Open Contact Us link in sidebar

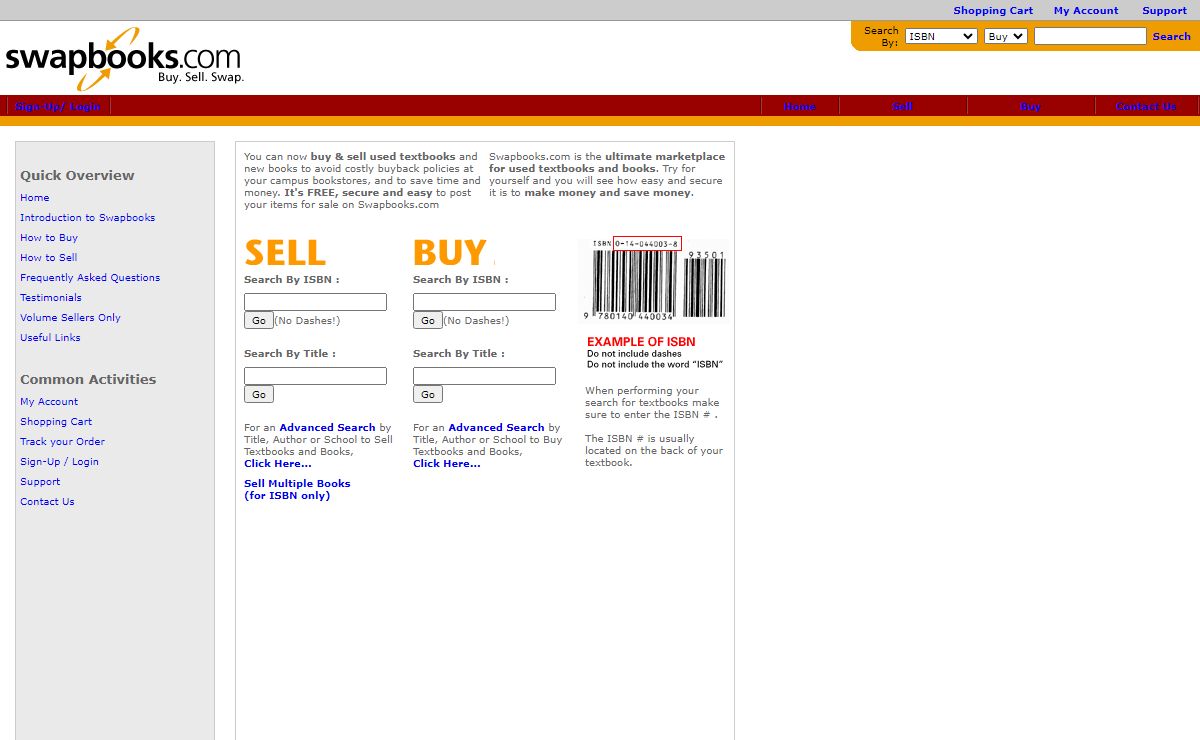click(47, 501)
